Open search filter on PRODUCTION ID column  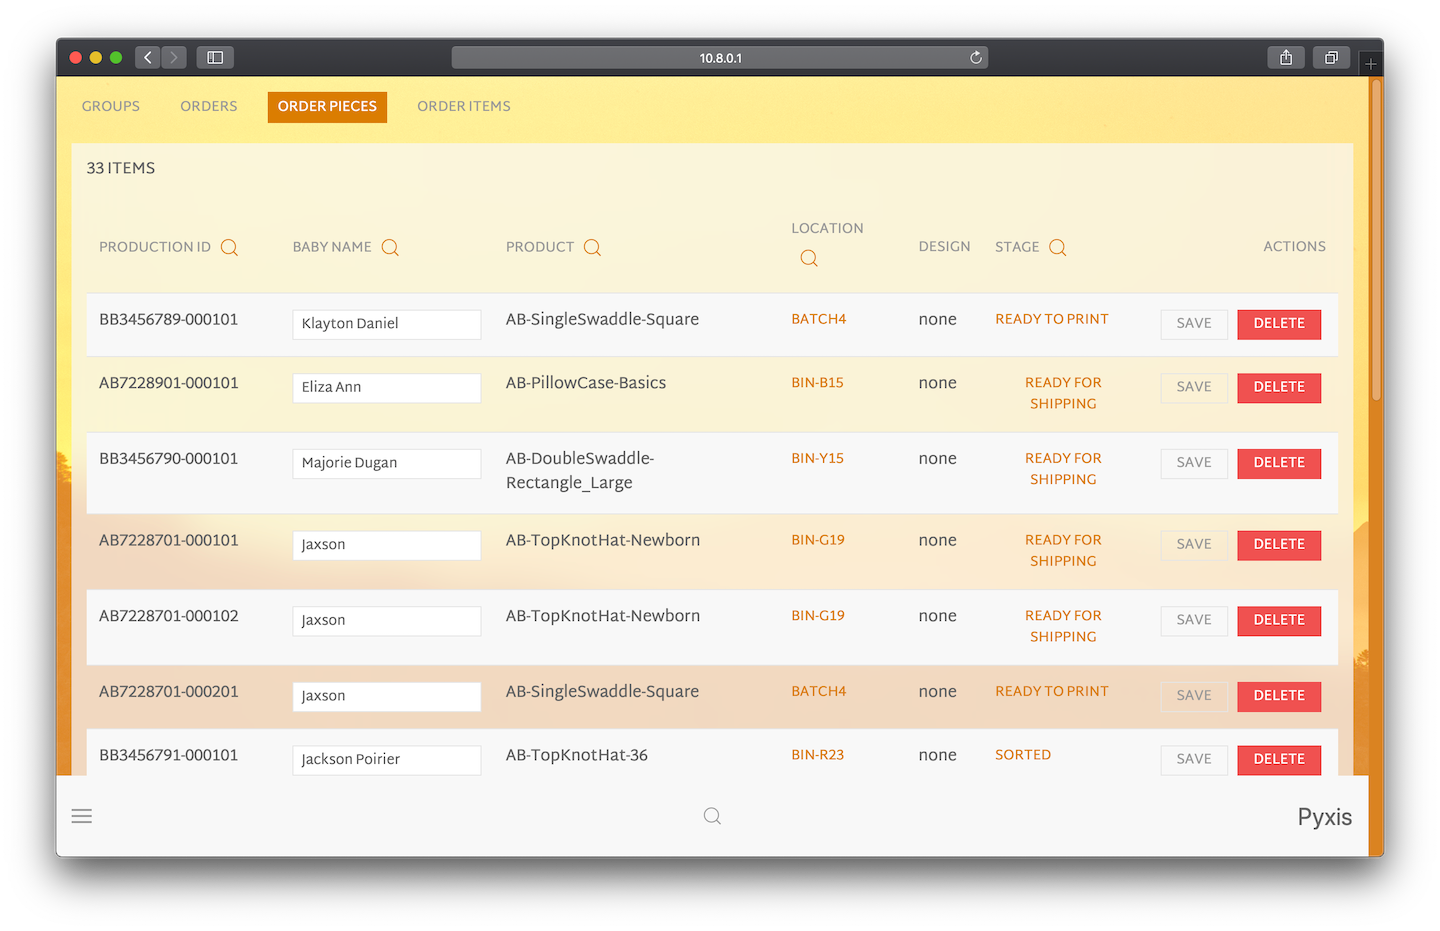pos(230,247)
